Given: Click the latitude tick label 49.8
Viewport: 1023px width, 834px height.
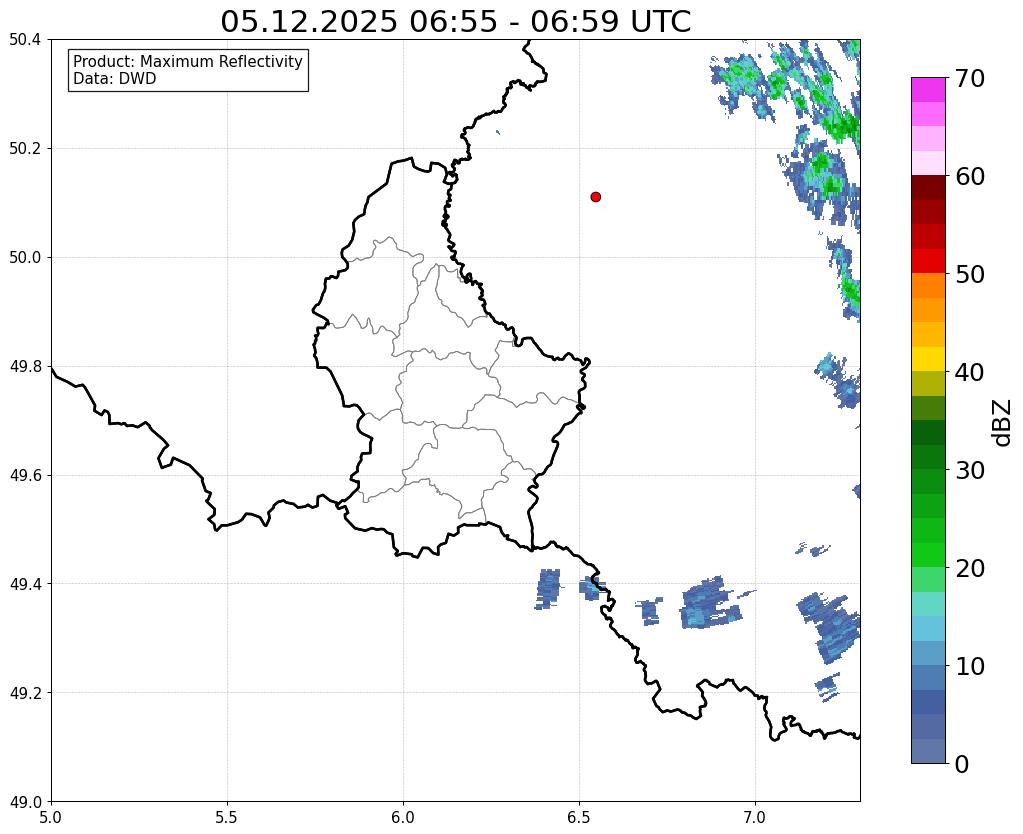Looking at the screenshot, I should 25,367.
